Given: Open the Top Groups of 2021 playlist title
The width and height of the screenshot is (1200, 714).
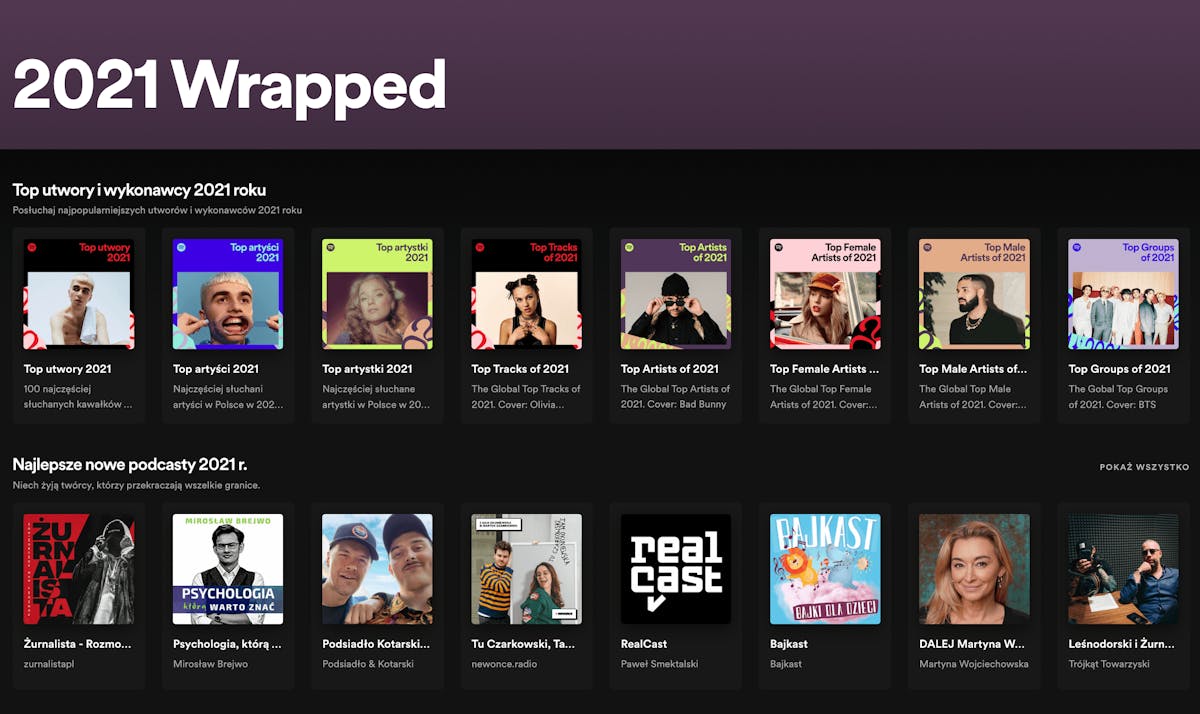Looking at the screenshot, I should coord(1120,367).
